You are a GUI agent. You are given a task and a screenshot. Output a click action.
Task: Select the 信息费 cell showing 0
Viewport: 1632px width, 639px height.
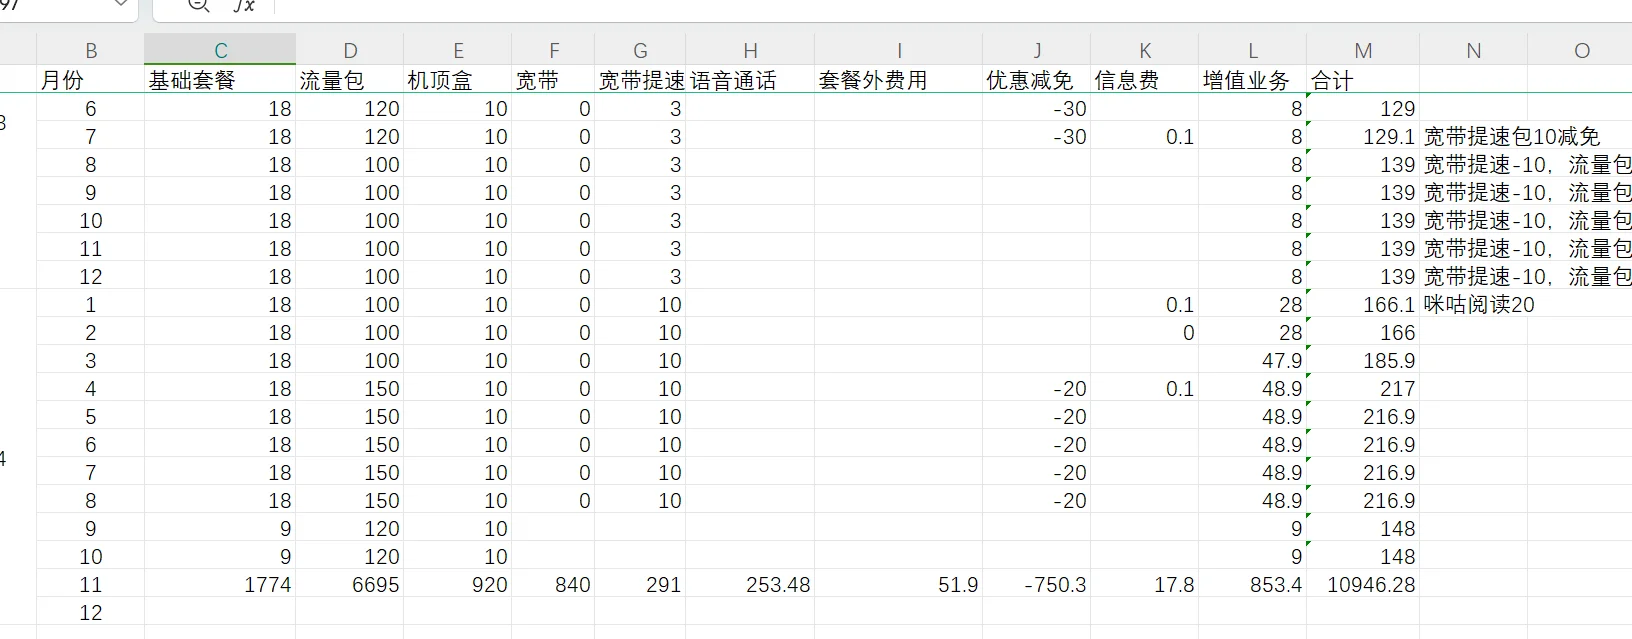pyautogui.click(x=1145, y=333)
